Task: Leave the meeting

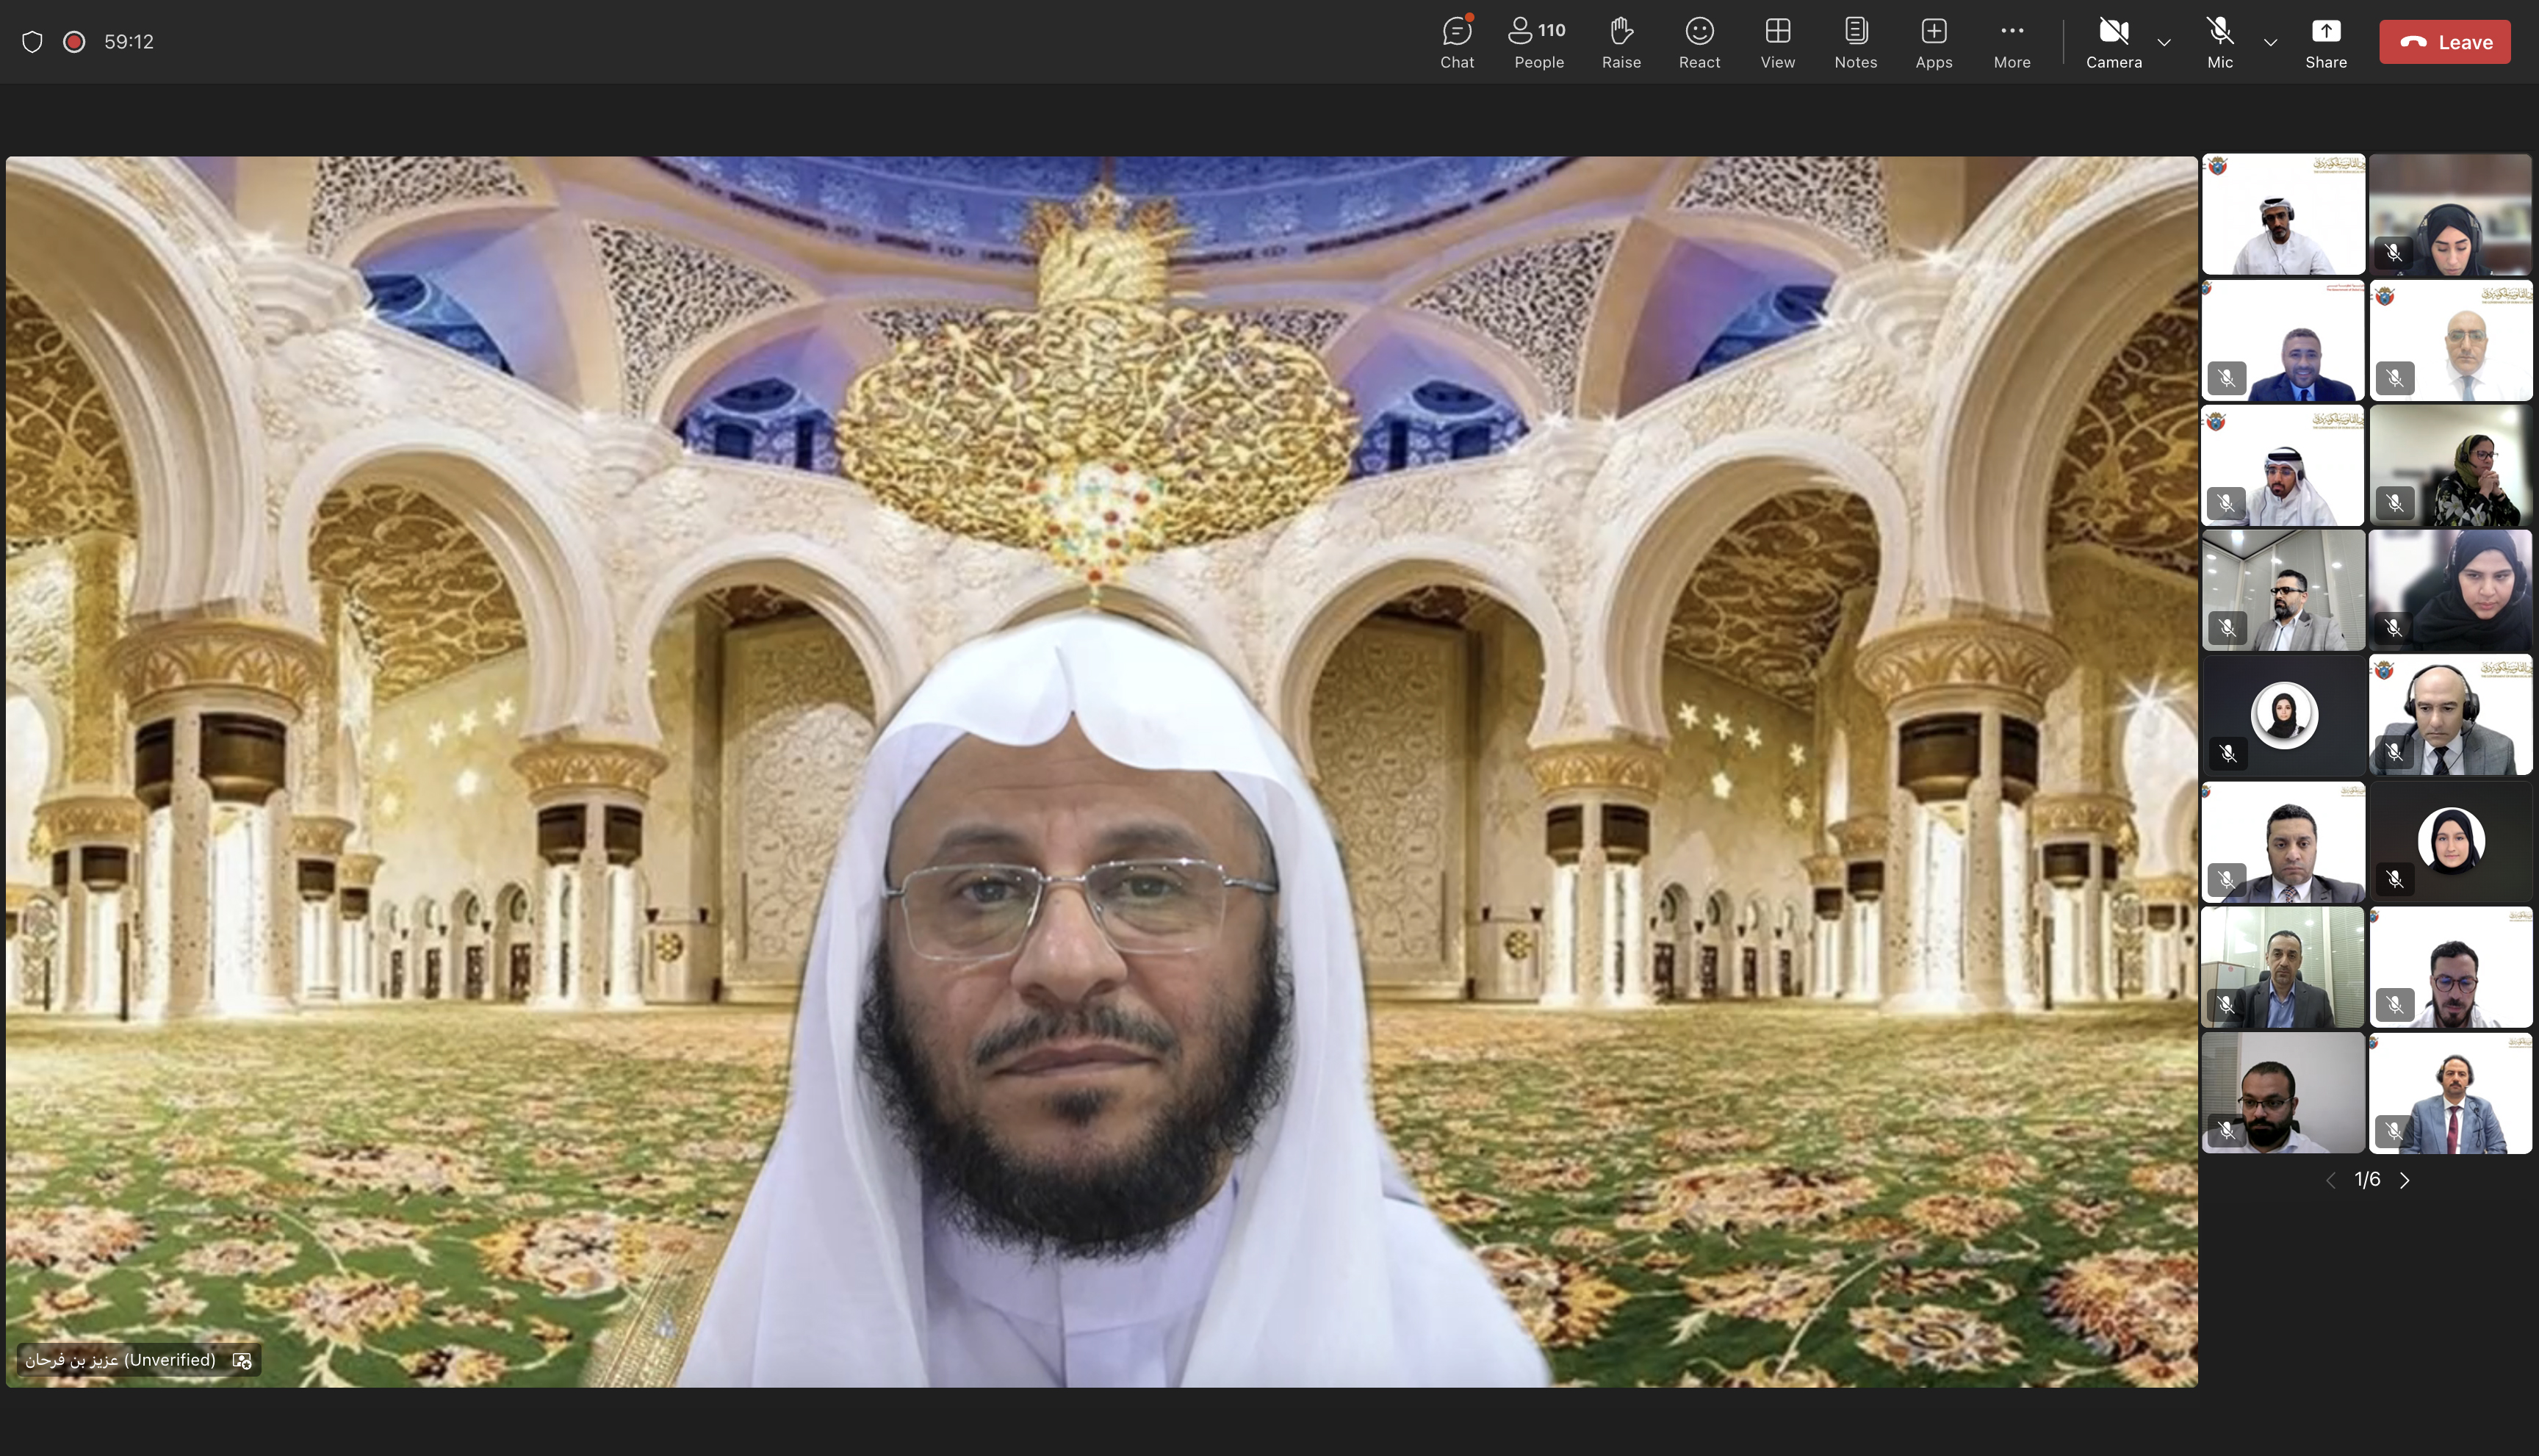Action: [2444, 42]
